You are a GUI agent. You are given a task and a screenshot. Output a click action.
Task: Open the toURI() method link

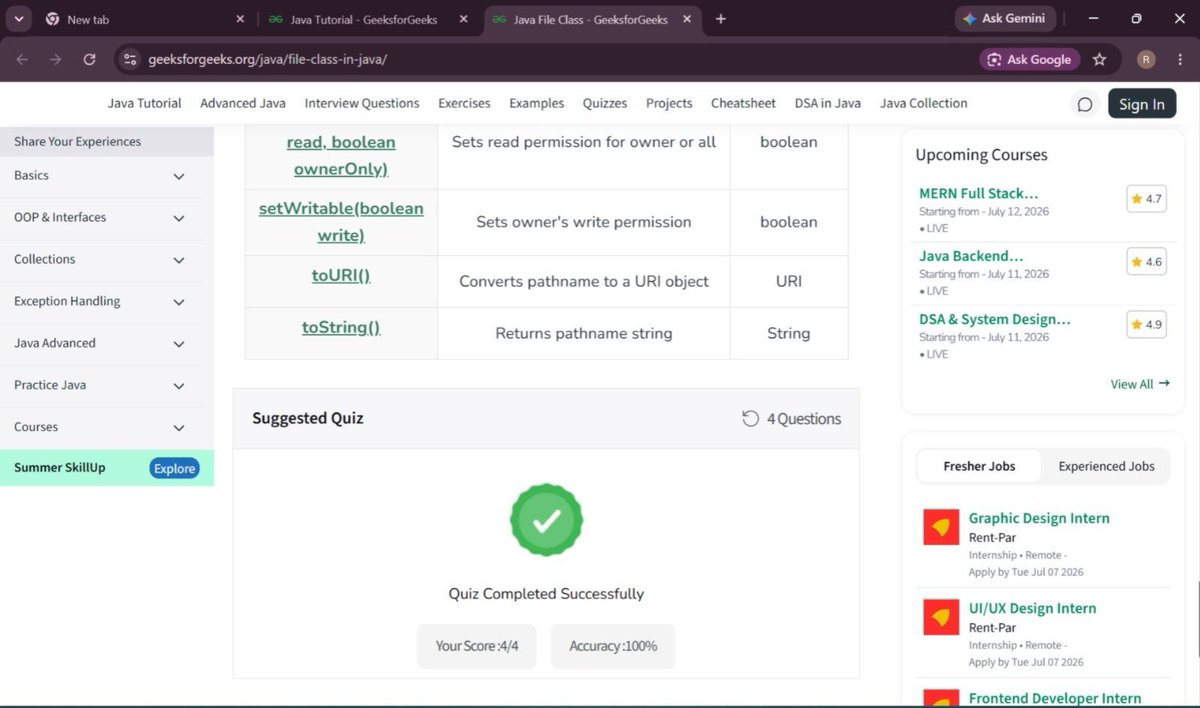(341, 276)
